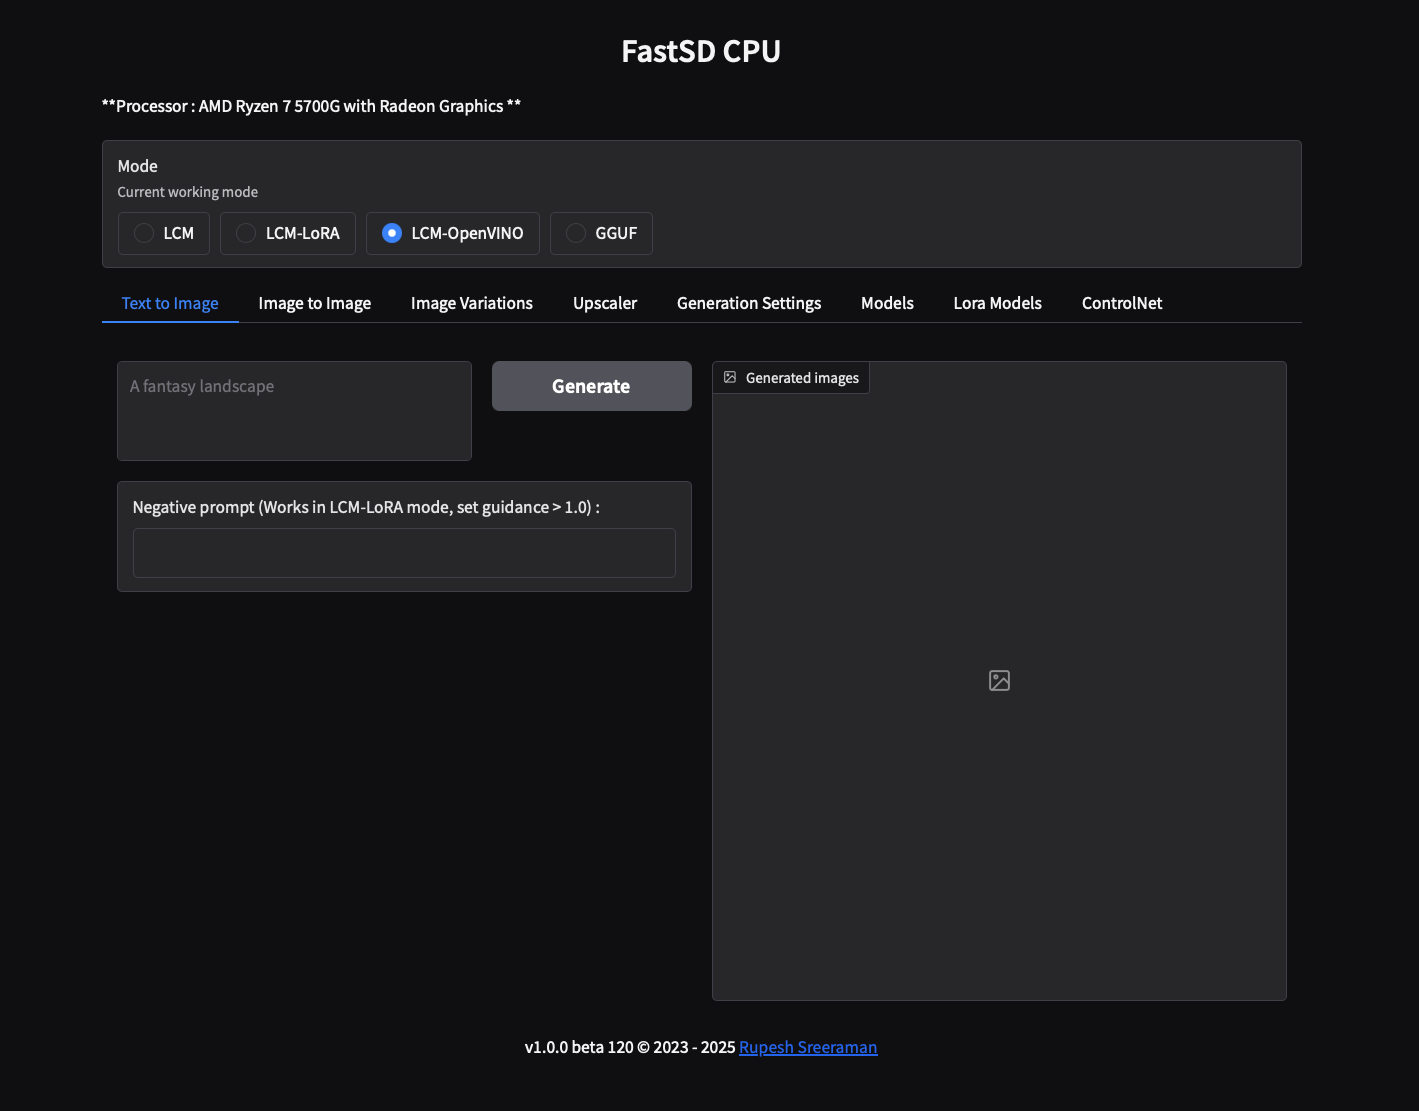Select the ControlNet tab

(1121, 303)
